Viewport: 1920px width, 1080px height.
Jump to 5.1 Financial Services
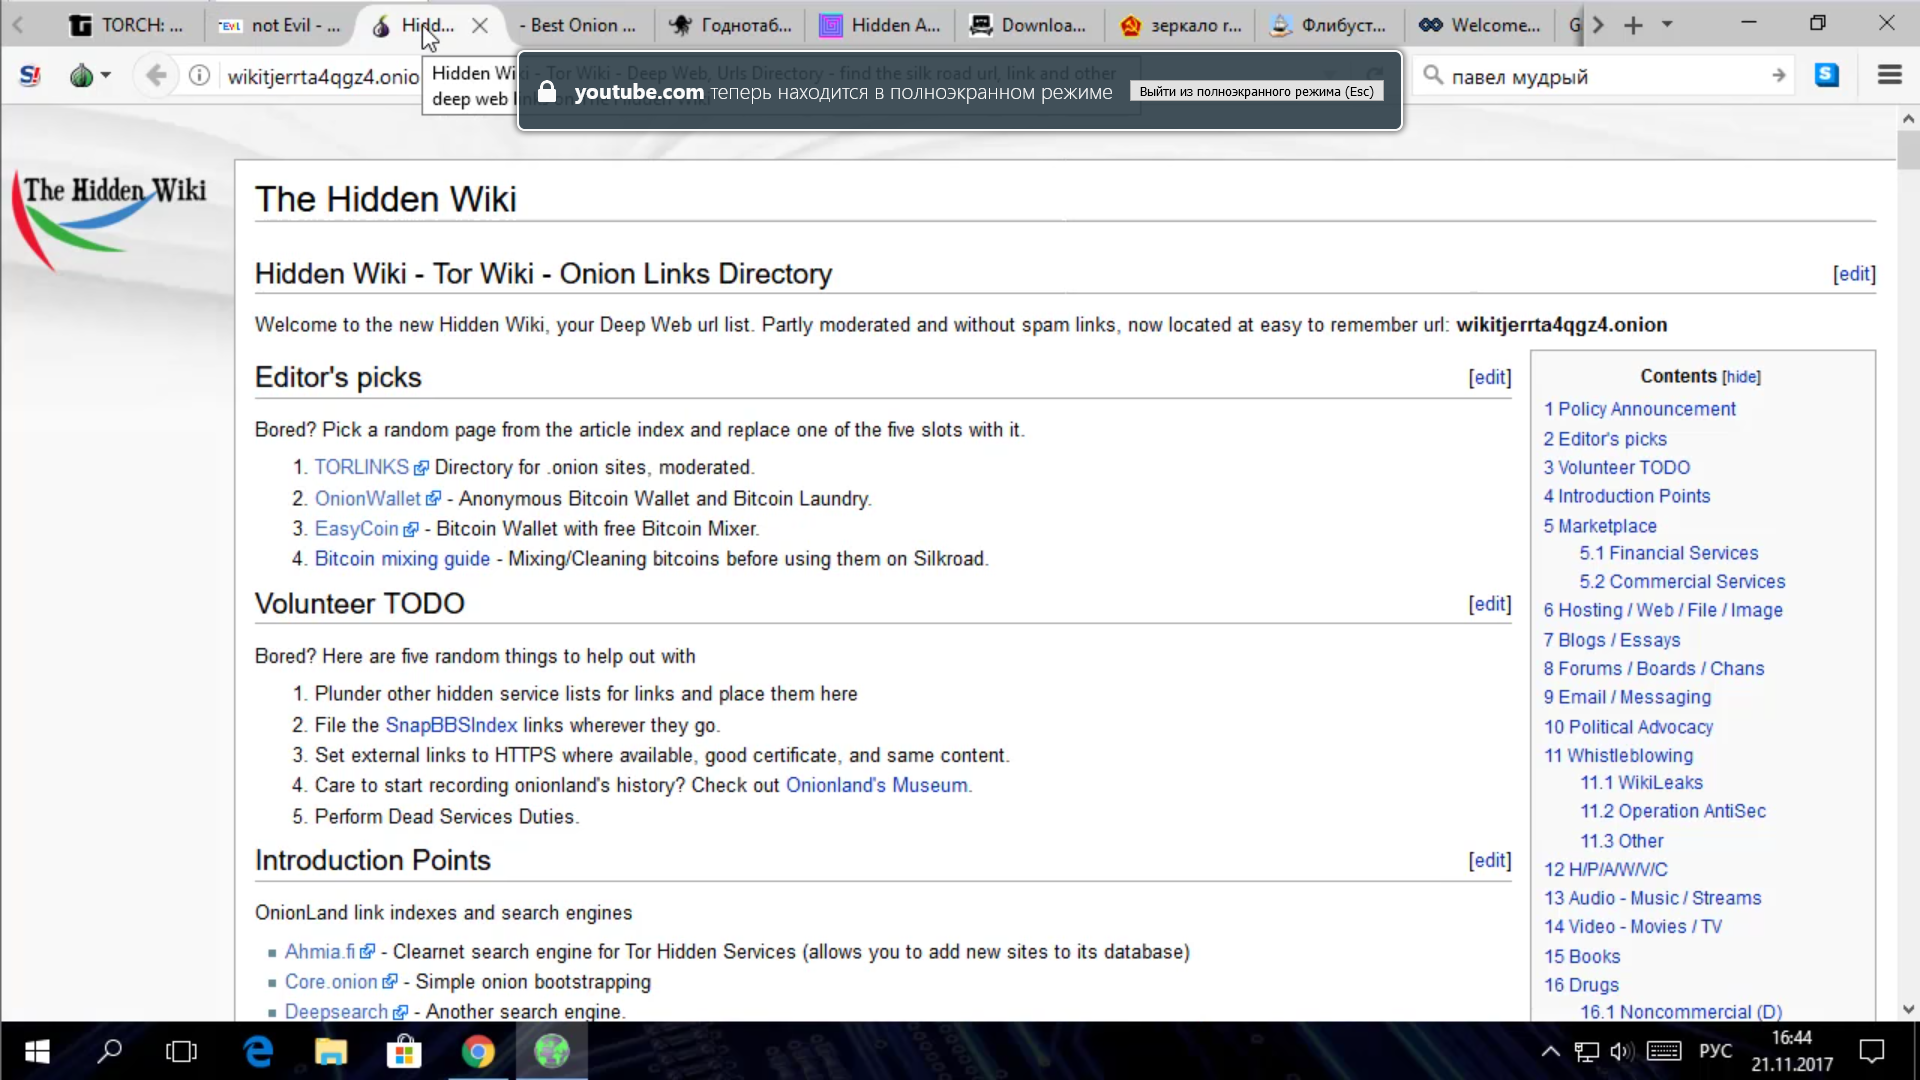click(1669, 553)
